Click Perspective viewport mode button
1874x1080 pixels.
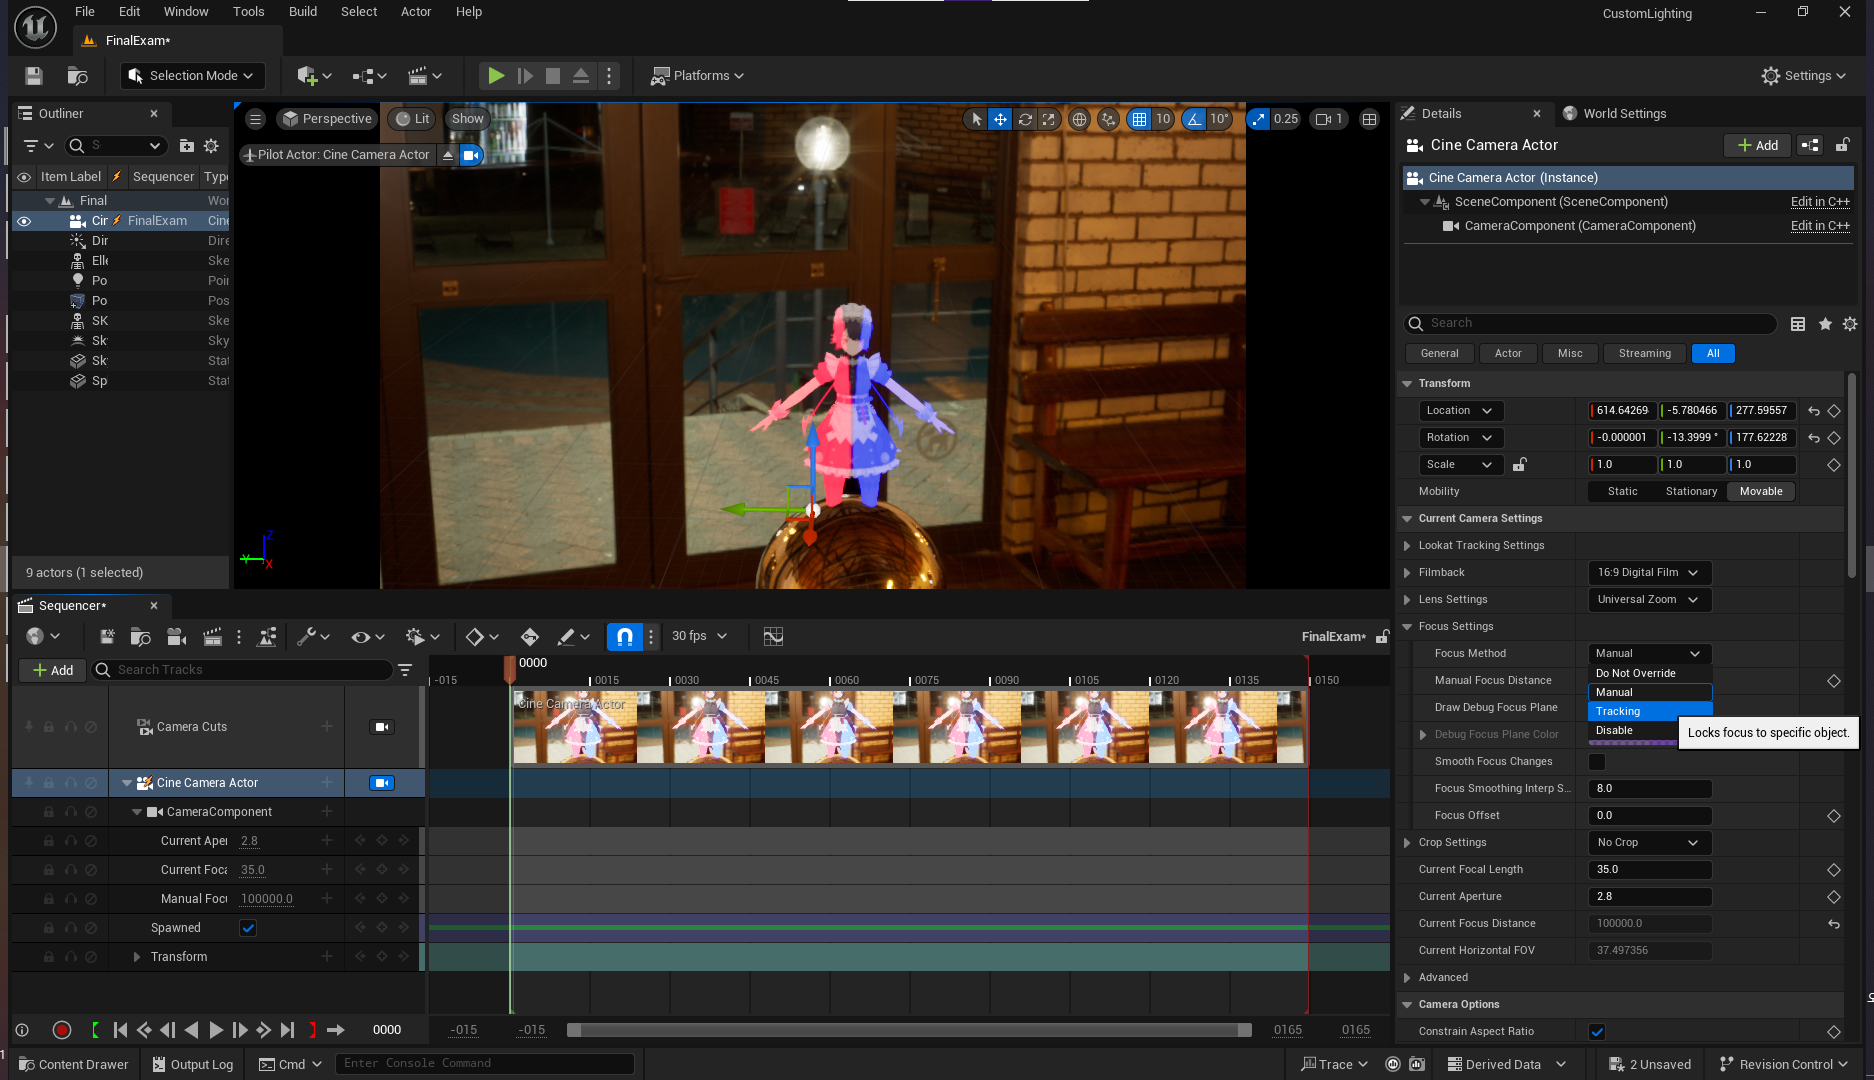[x=327, y=119]
